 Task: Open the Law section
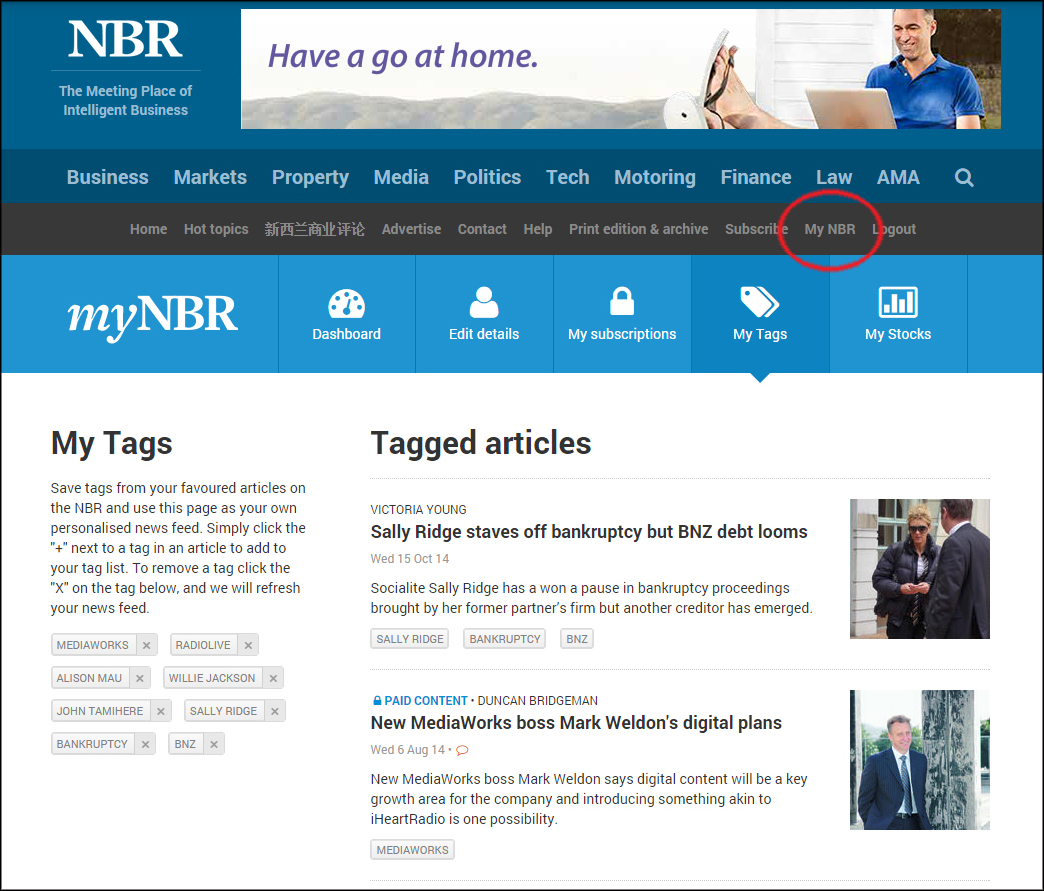coord(834,177)
